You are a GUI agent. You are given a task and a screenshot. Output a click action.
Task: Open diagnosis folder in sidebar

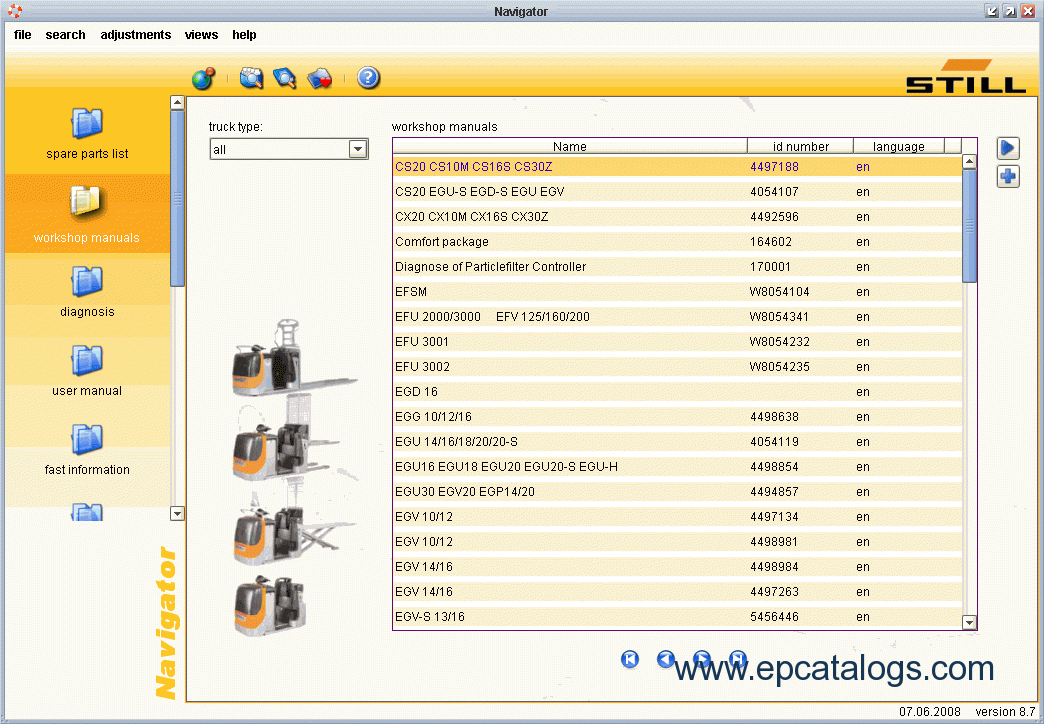(87, 281)
